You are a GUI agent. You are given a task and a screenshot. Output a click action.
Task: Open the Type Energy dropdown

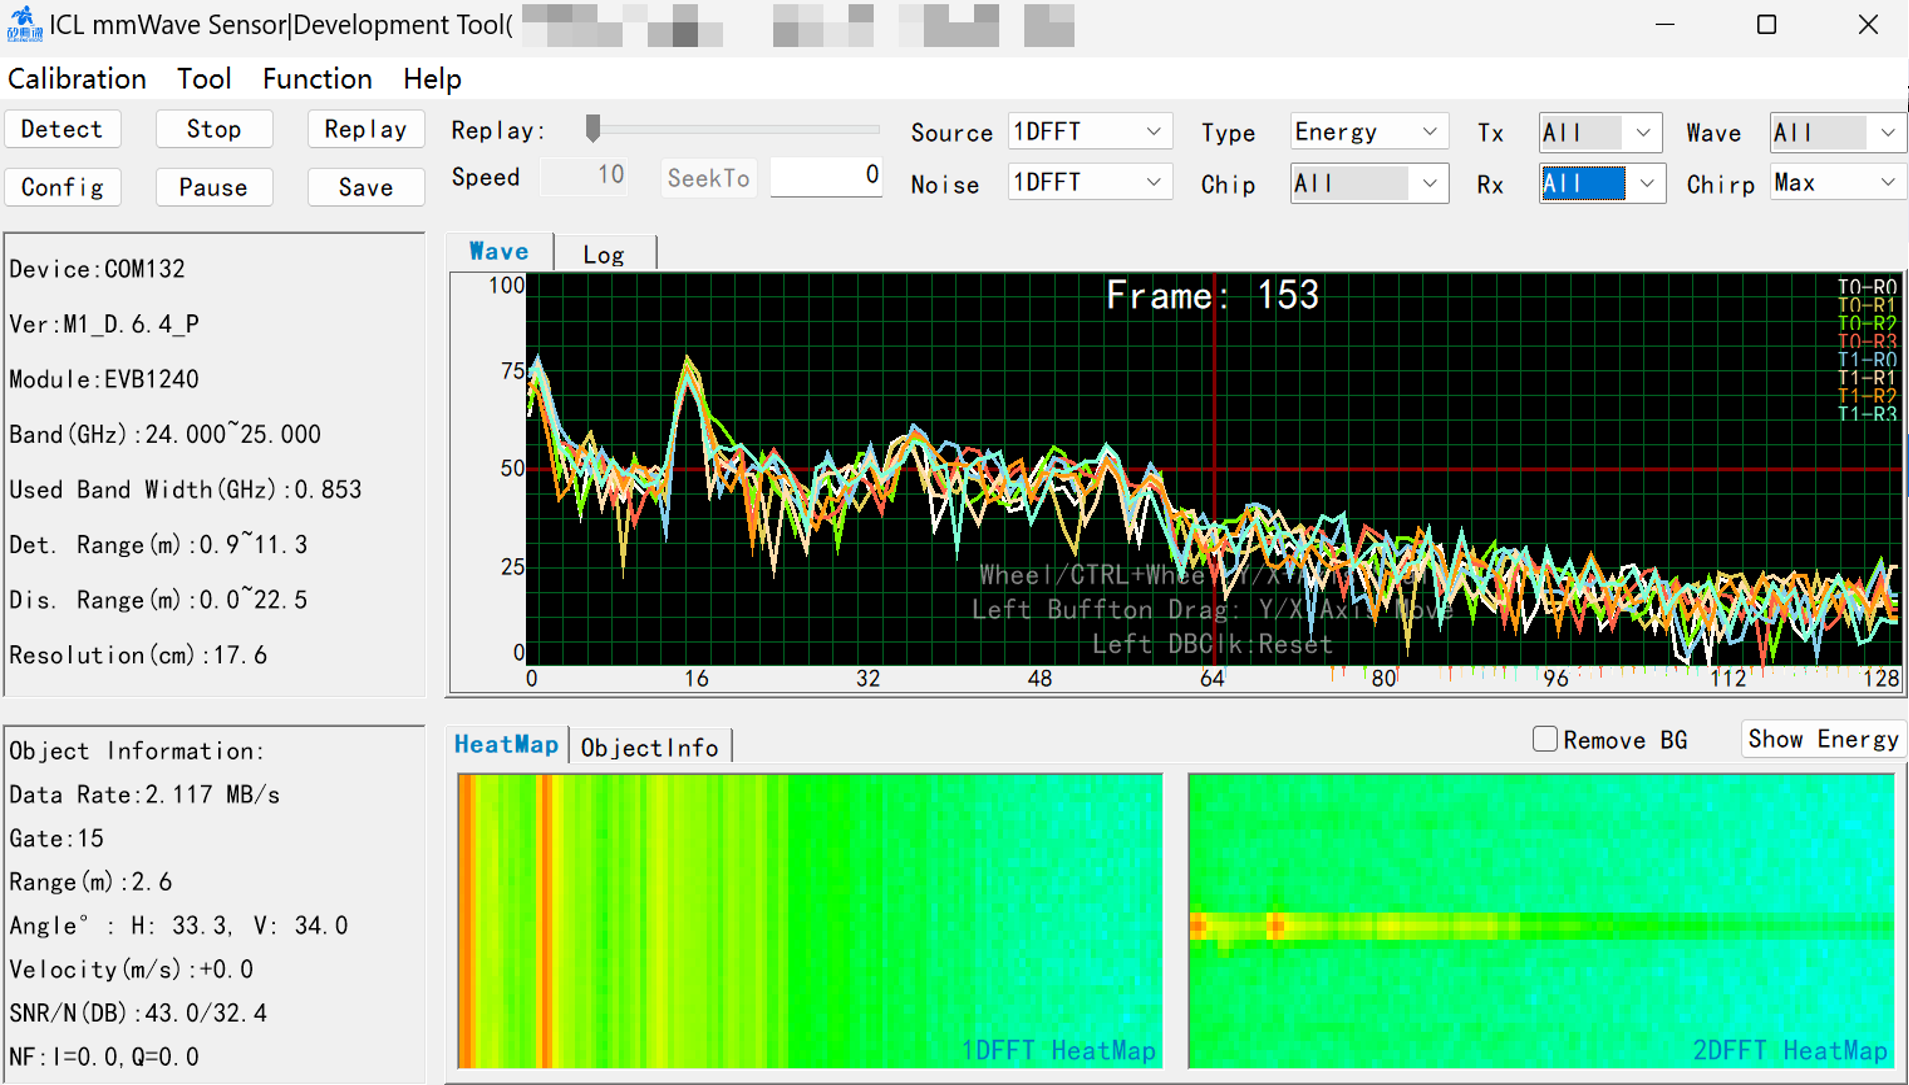[1369, 132]
